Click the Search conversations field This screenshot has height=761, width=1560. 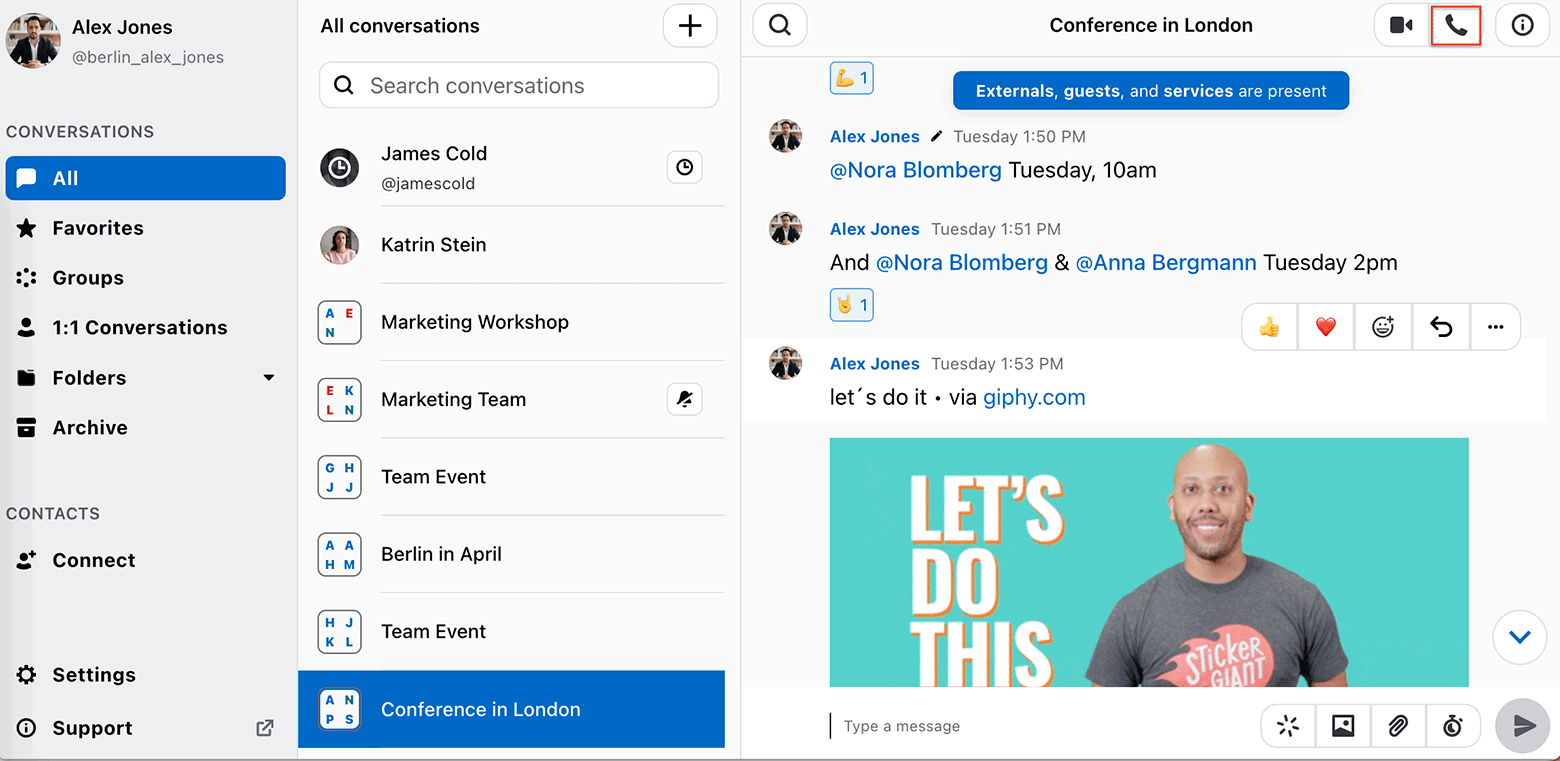pos(519,86)
